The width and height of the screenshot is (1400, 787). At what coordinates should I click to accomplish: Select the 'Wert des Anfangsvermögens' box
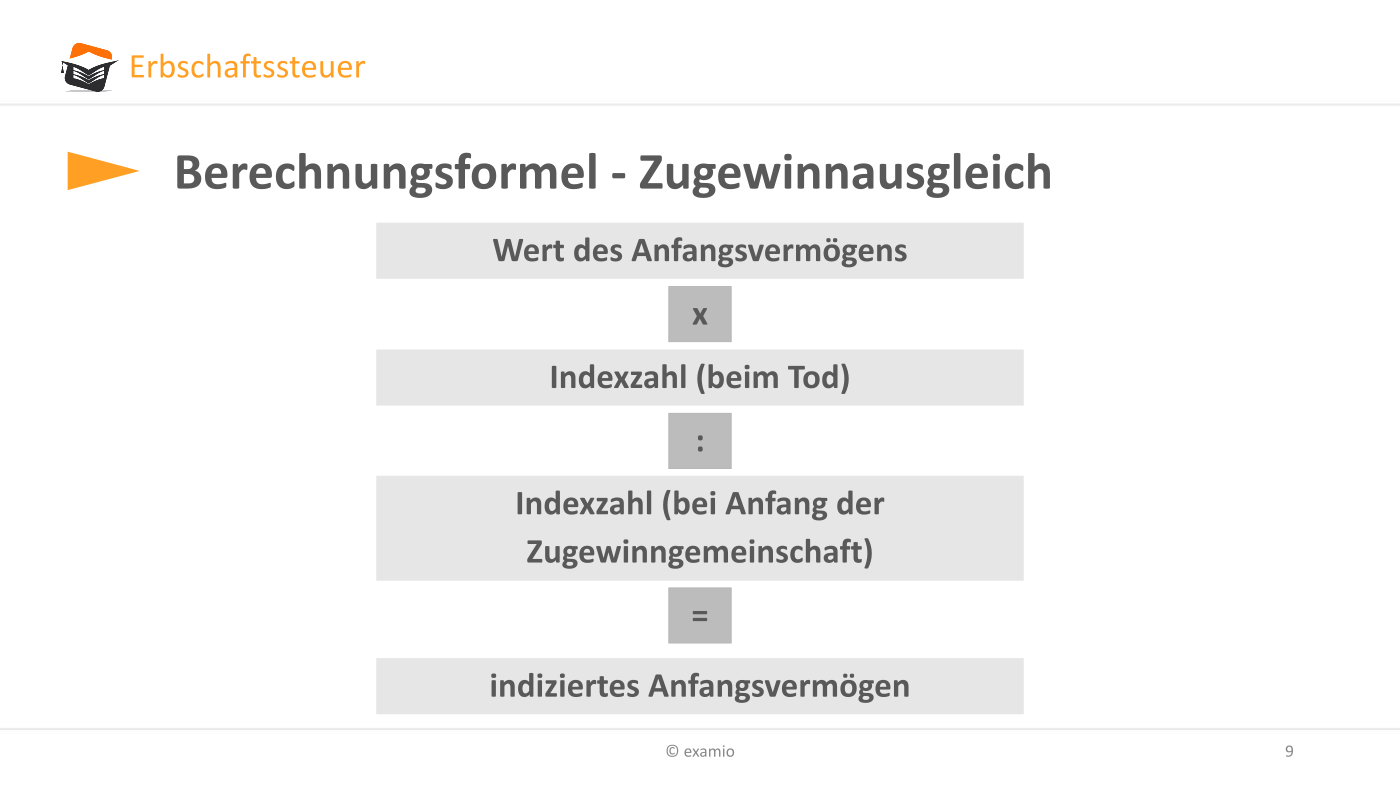tap(700, 250)
